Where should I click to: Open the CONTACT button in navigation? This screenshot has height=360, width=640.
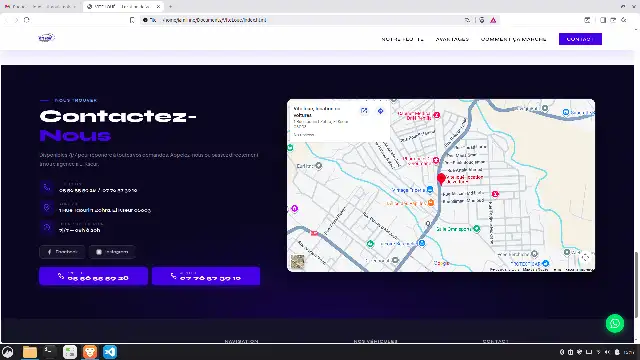point(580,39)
